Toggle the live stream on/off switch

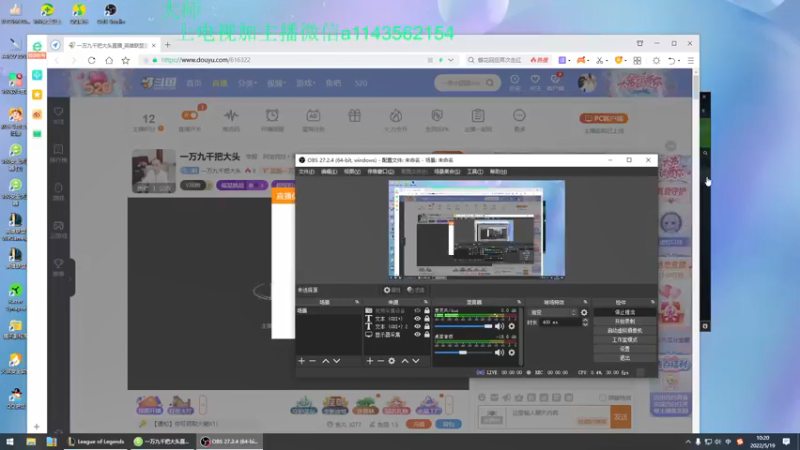190,115
